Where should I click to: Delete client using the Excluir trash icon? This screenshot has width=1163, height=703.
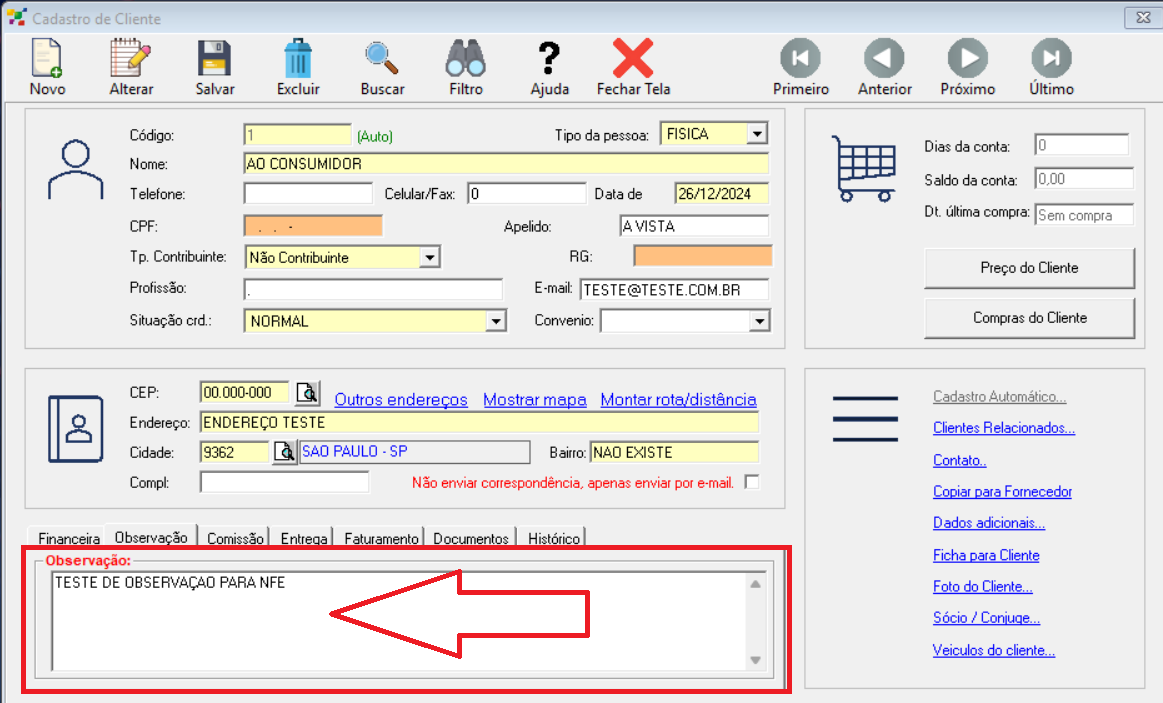(298, 59)
